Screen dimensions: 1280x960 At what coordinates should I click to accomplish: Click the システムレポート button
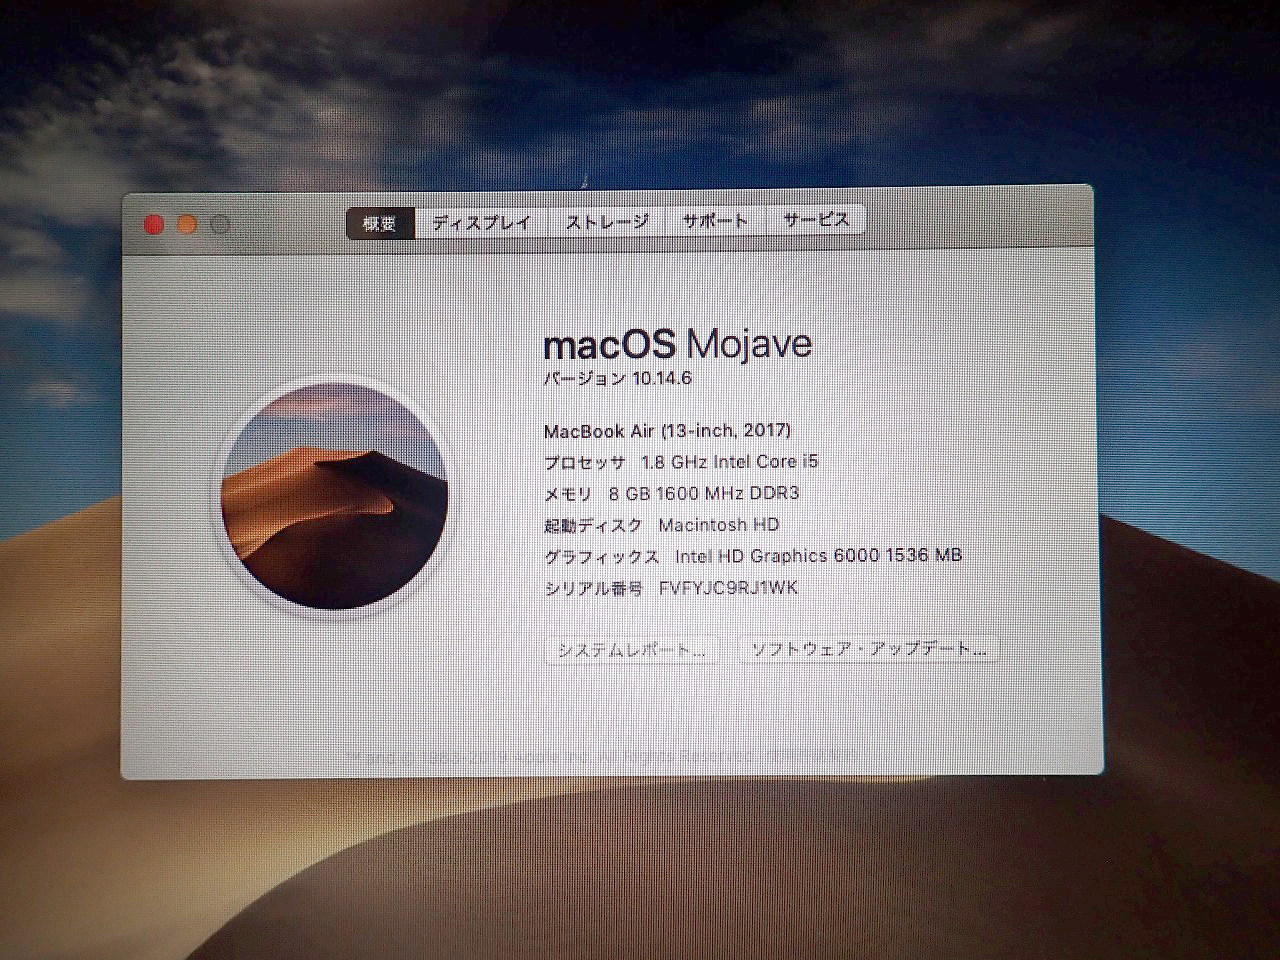tap(632, 650)
